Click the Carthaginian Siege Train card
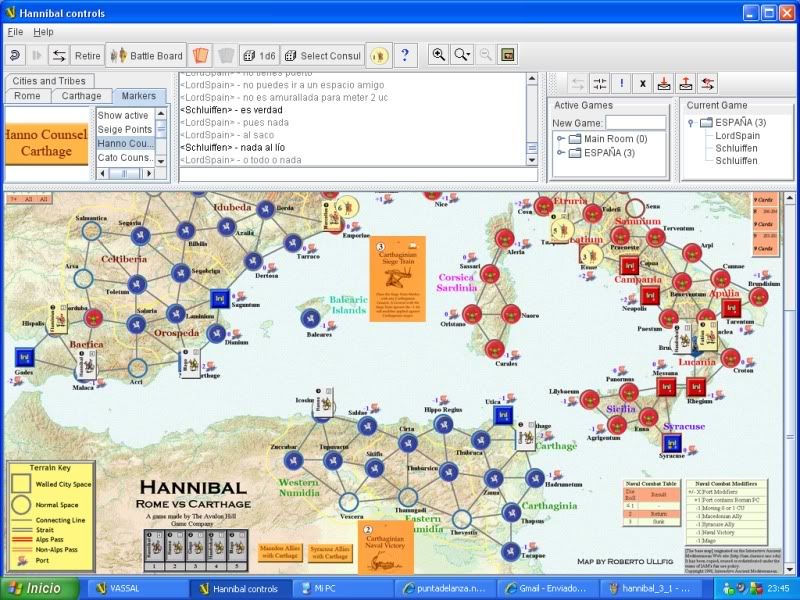Screen dimensions: 800x600 (397, 279)
